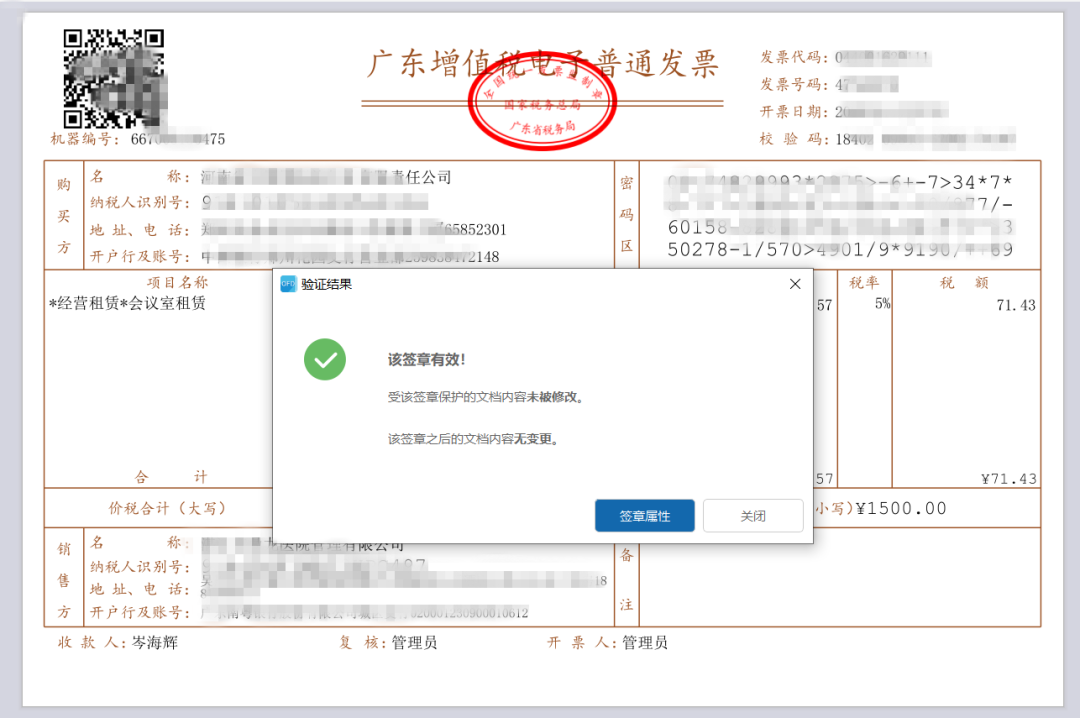Click the 验证结果 dialog title text

[326, 284]
